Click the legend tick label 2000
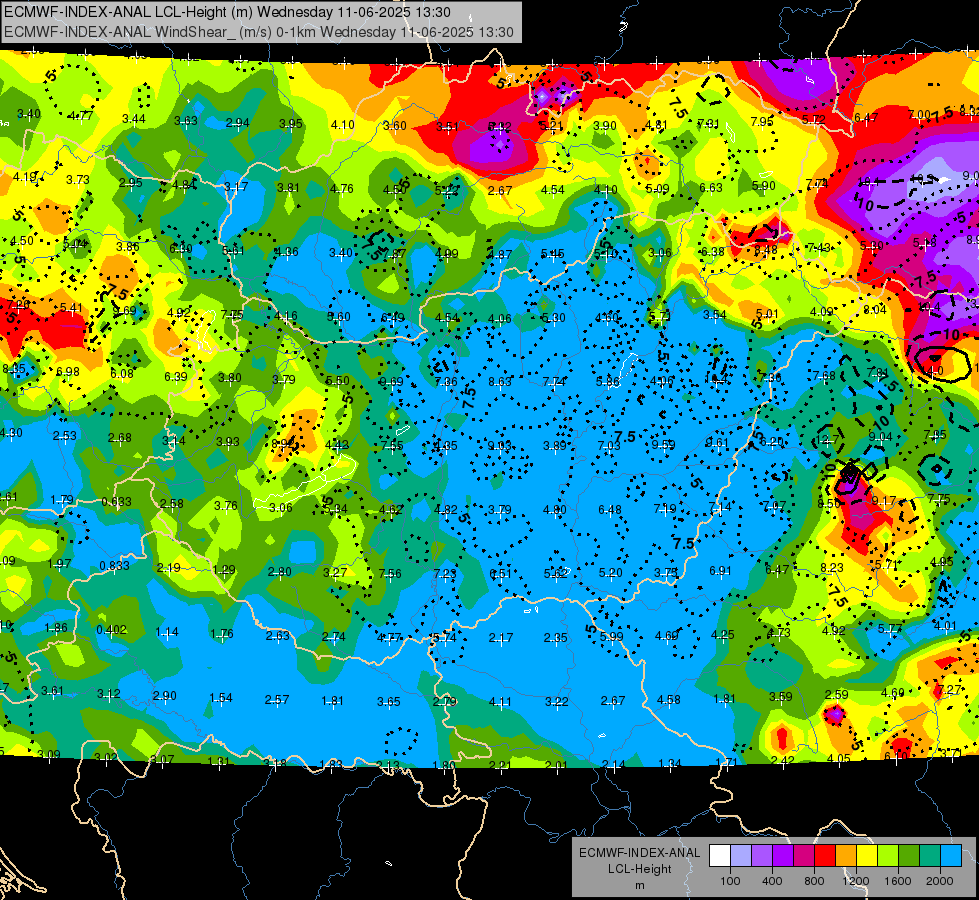 pos(940,881)
